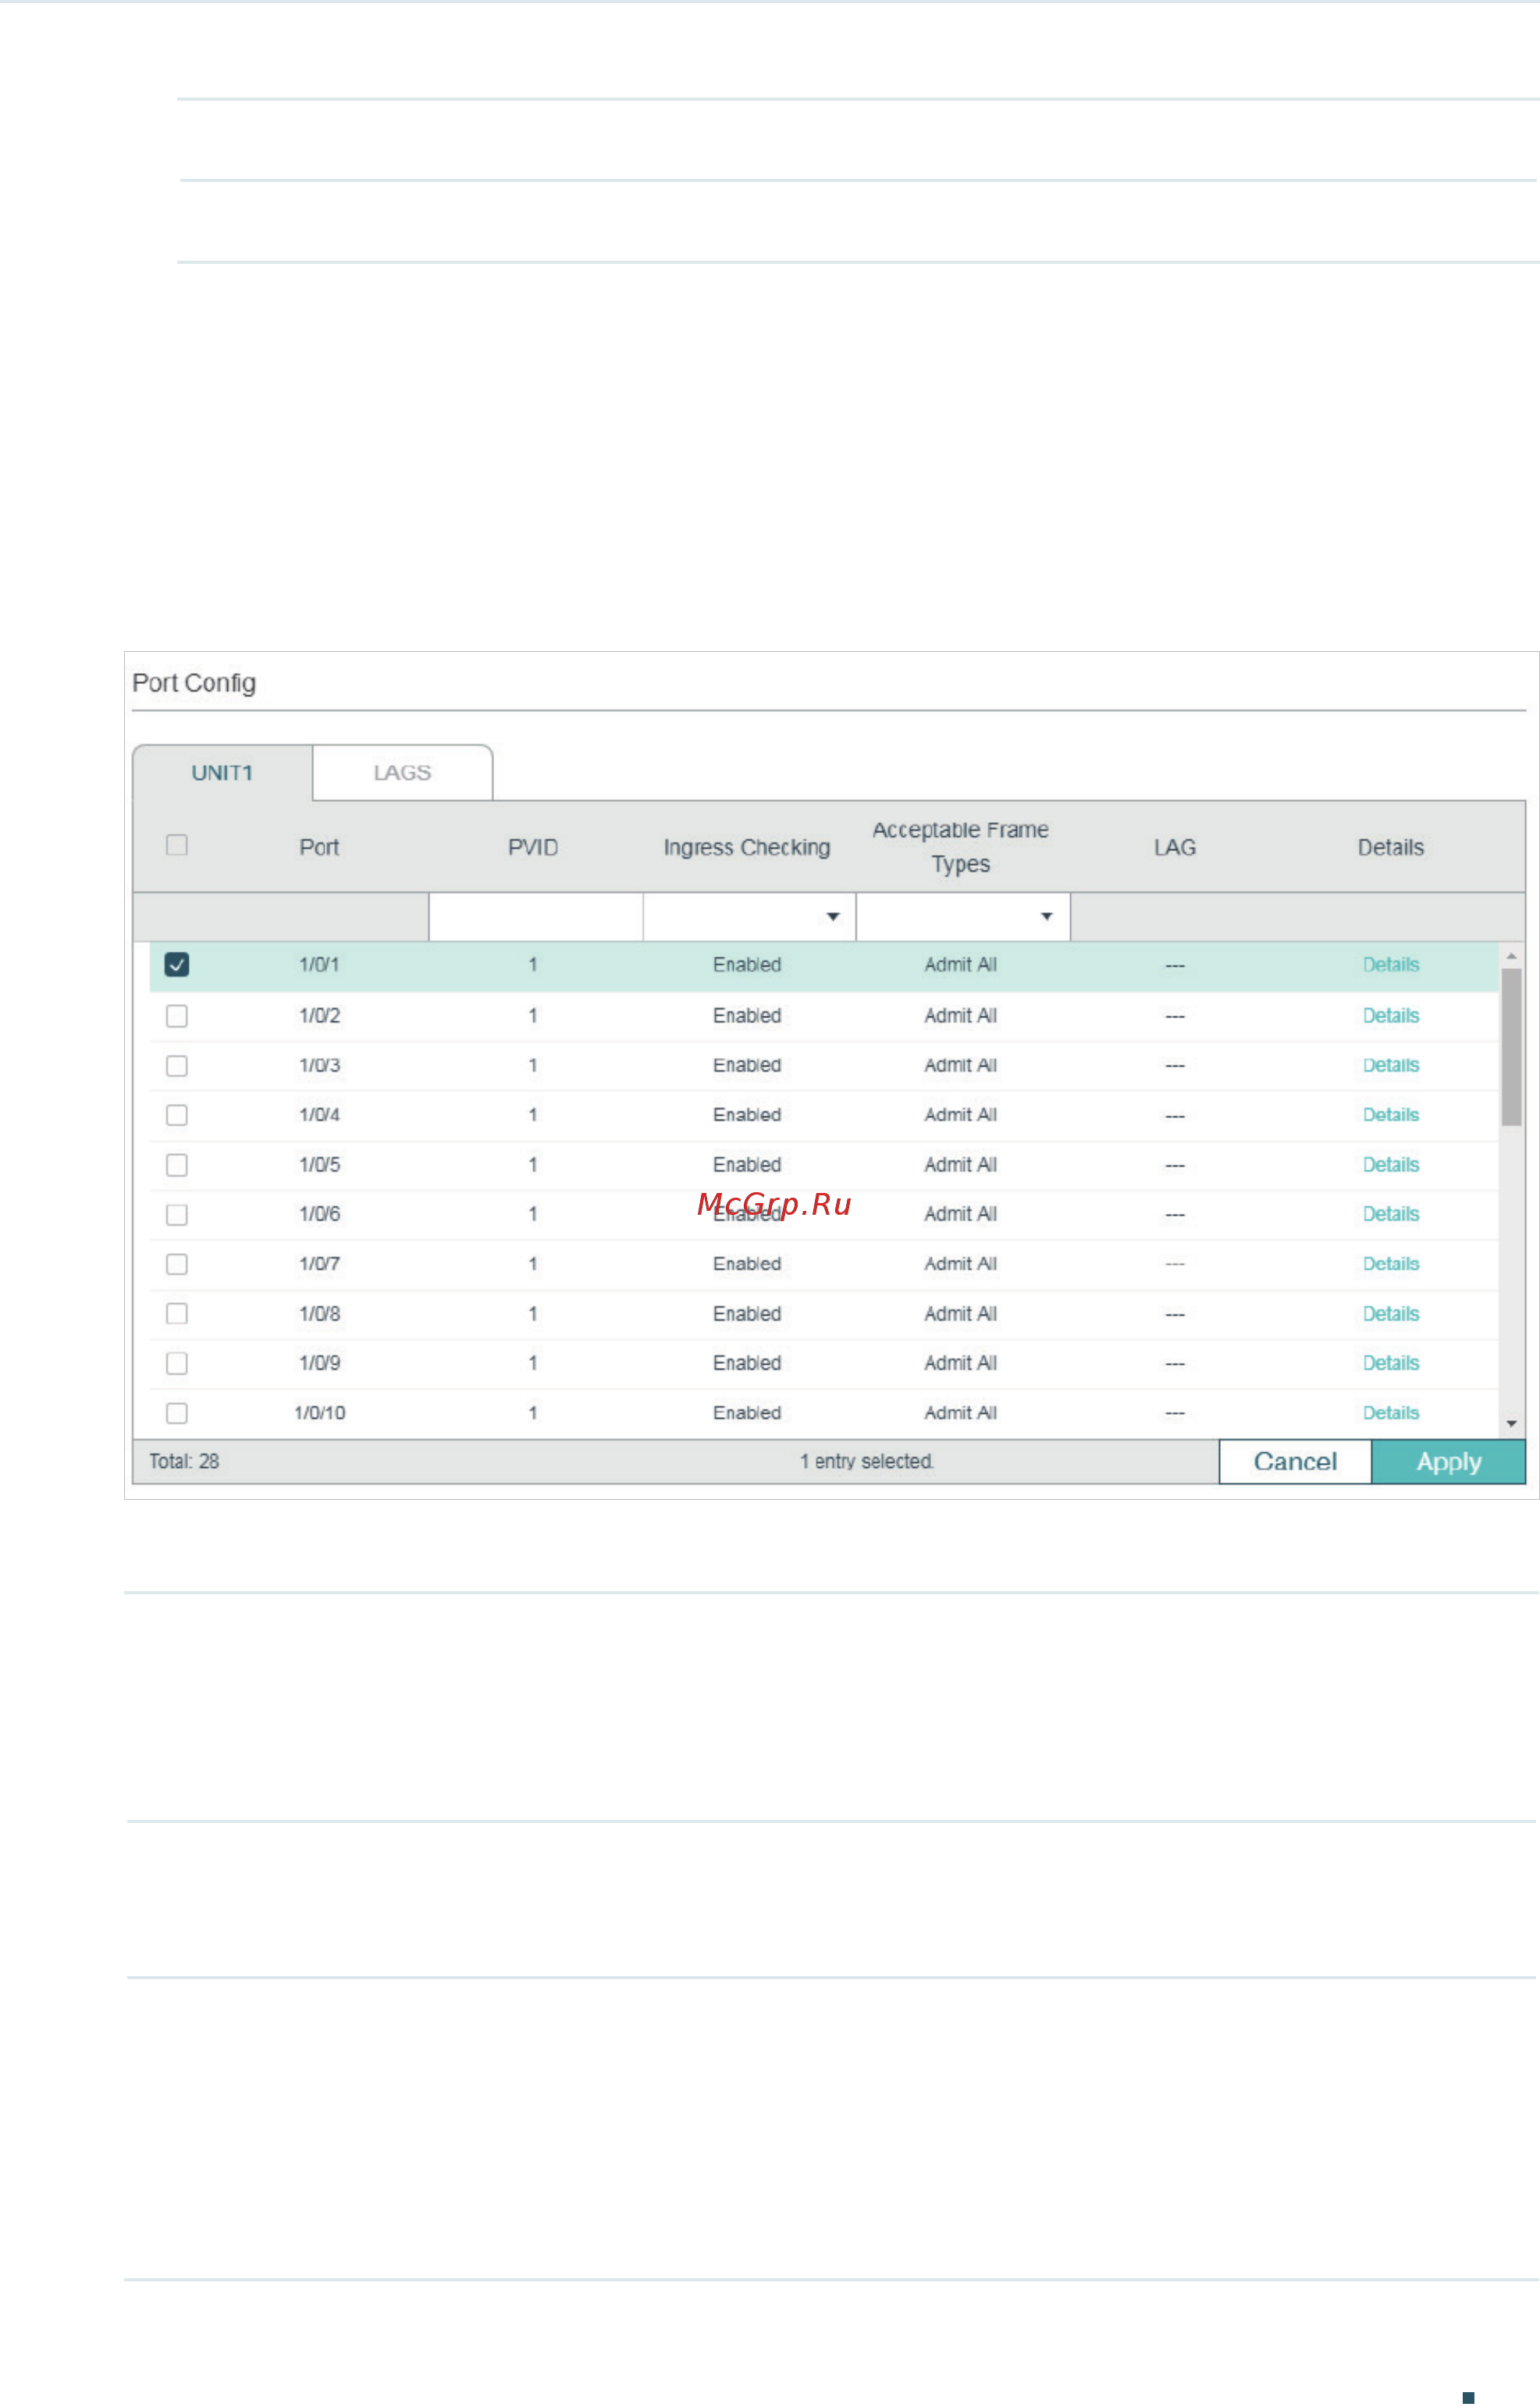Image resolution: width=1540 pixels, height=2407 pixels.
Task: Open Details link for port 1/0/2
Action: [1391, 1016]
